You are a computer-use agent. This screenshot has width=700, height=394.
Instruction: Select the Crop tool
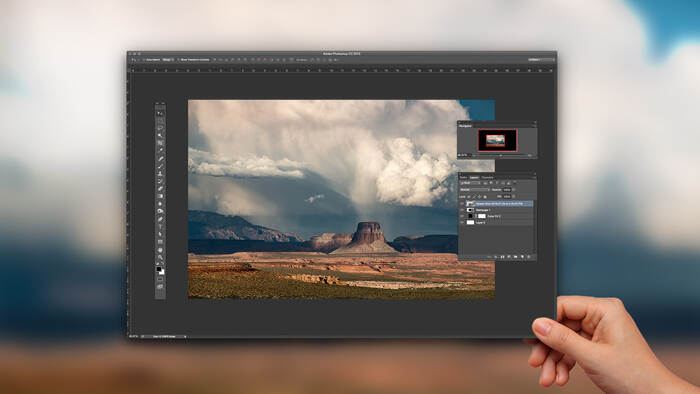(160, 143)
